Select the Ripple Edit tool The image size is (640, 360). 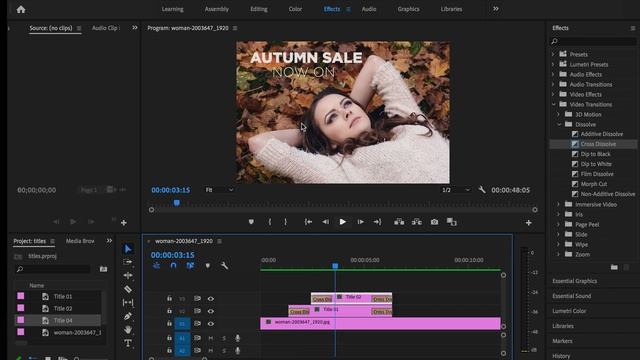128,276
